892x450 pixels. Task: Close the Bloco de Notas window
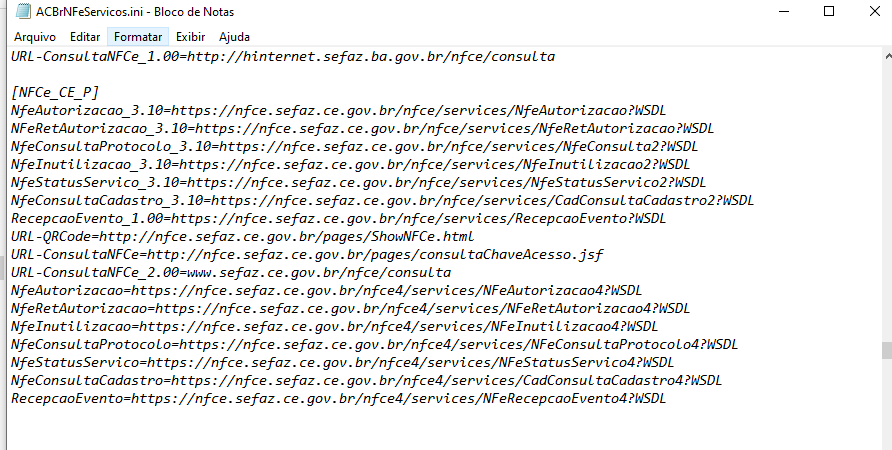[874, 11]
